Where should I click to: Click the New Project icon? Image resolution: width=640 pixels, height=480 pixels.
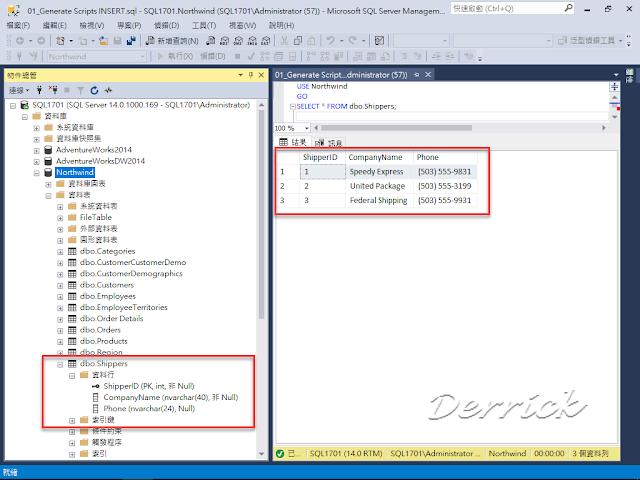(x=61, y=41)
